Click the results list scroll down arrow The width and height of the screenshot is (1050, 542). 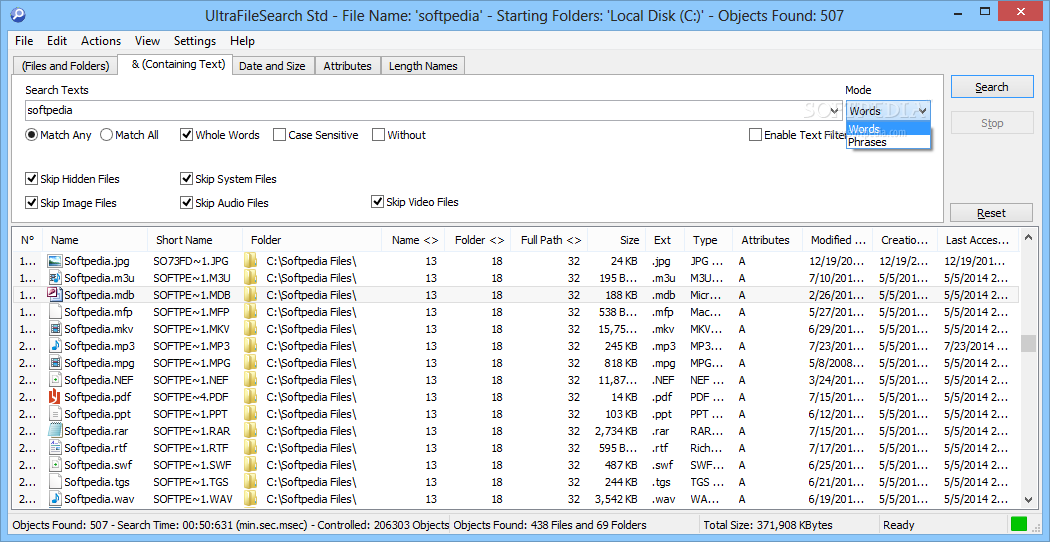1028,499
